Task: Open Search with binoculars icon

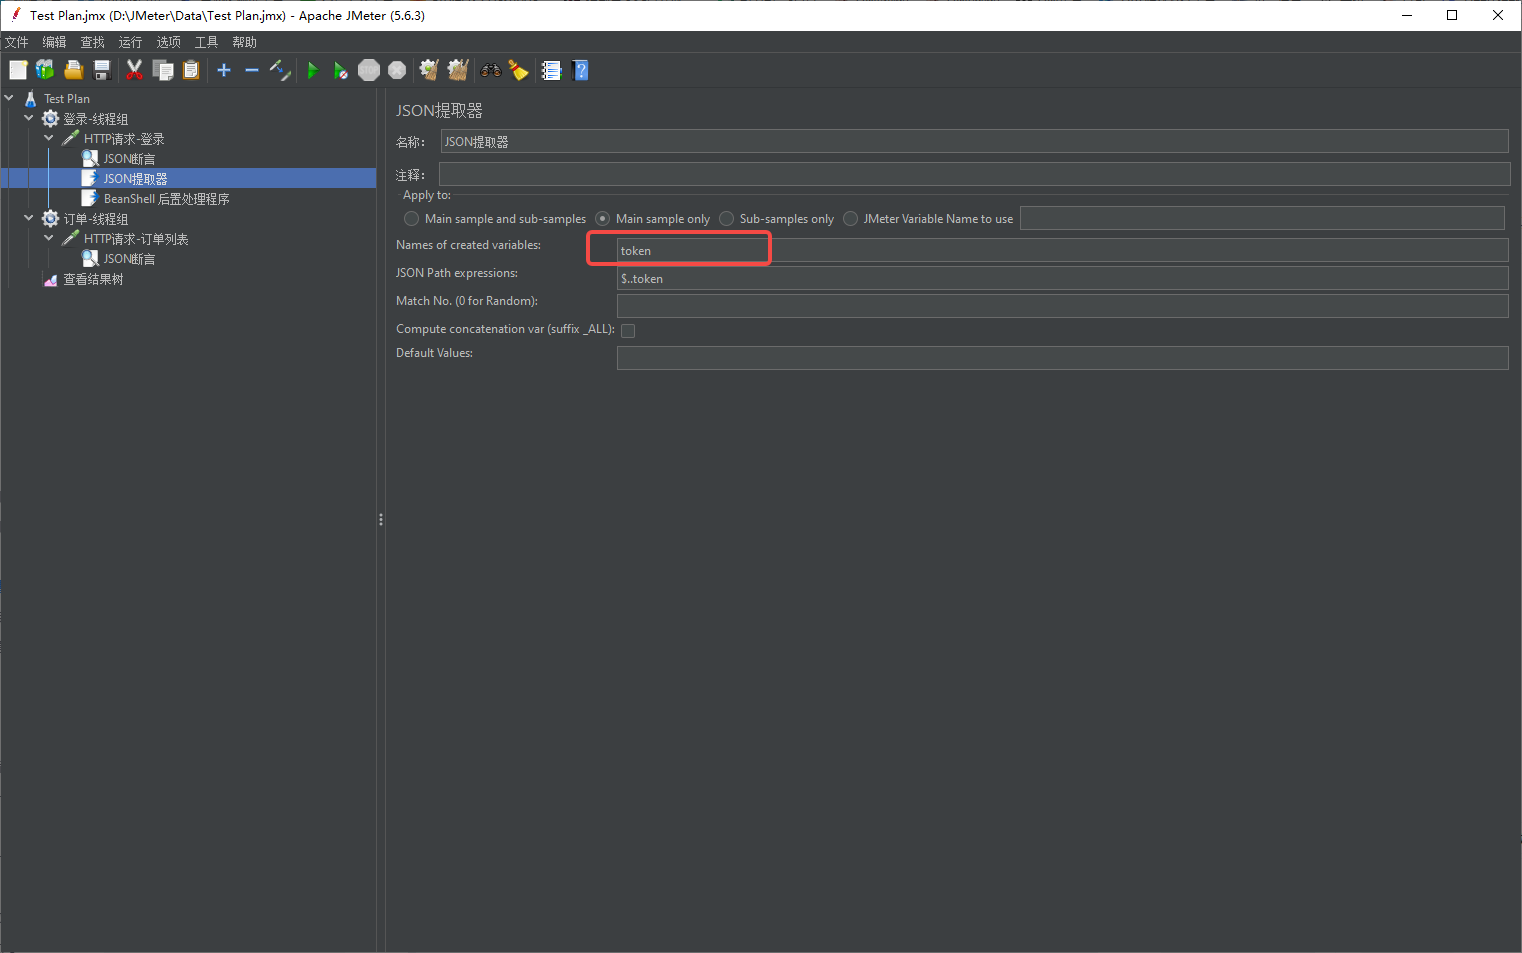Action: (491, 70)
